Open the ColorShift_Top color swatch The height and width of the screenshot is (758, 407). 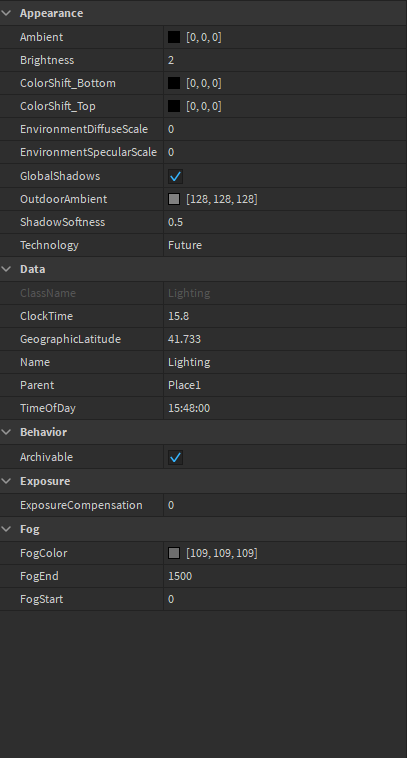(174, 106)
